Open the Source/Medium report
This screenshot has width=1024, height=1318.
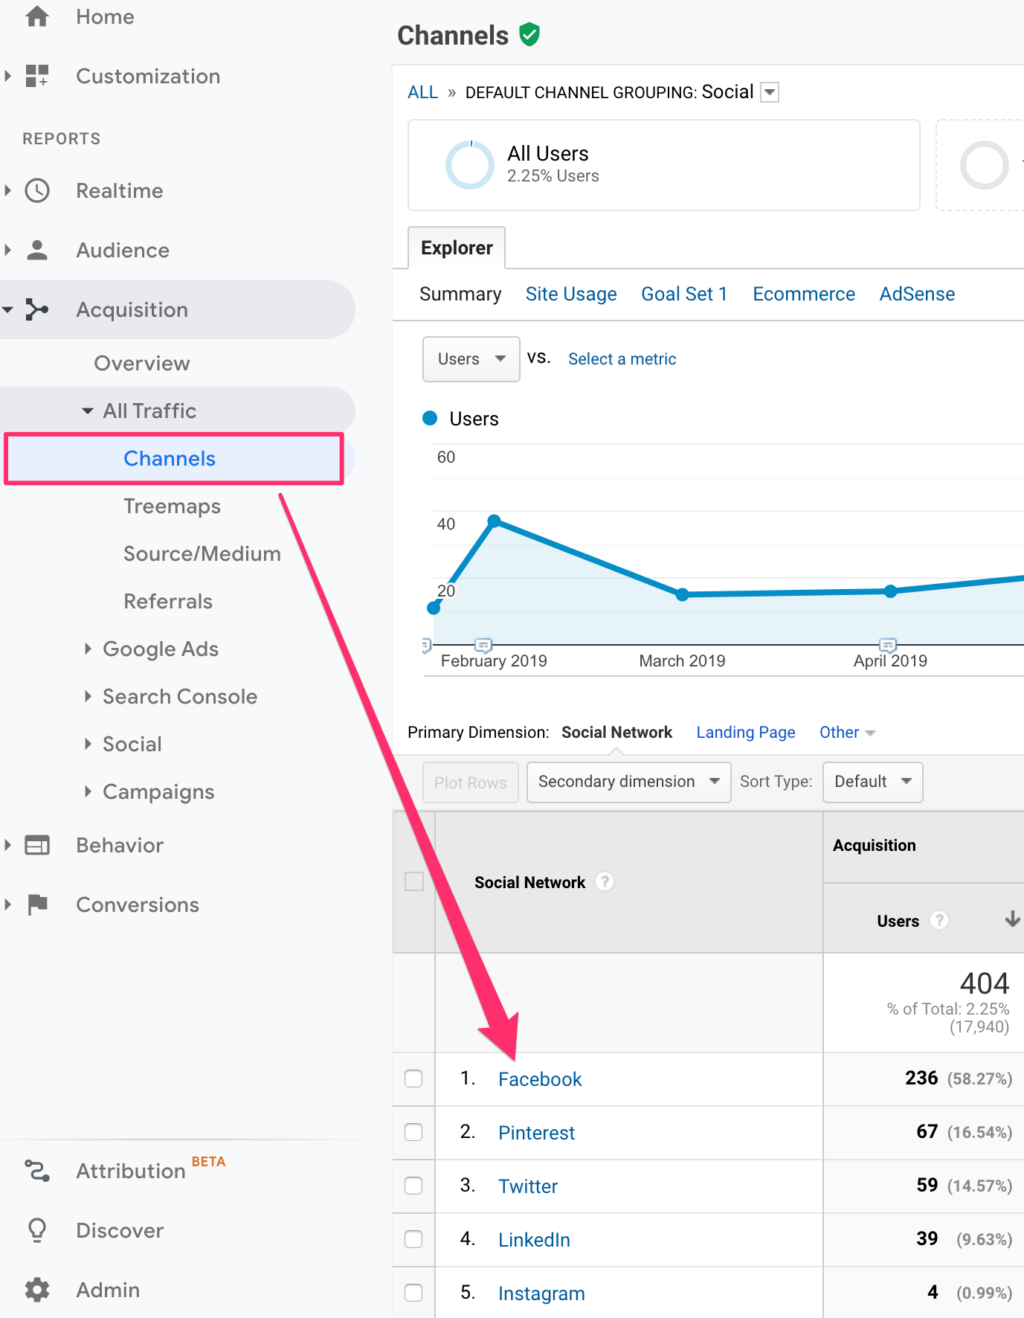[x=202, y=553]
